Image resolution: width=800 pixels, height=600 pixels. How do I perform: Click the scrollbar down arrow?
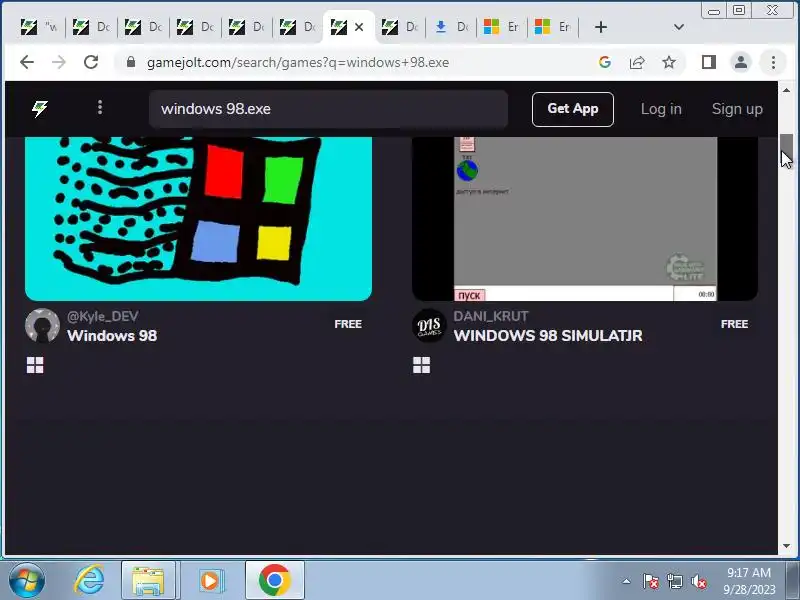[x=786, y=546]
